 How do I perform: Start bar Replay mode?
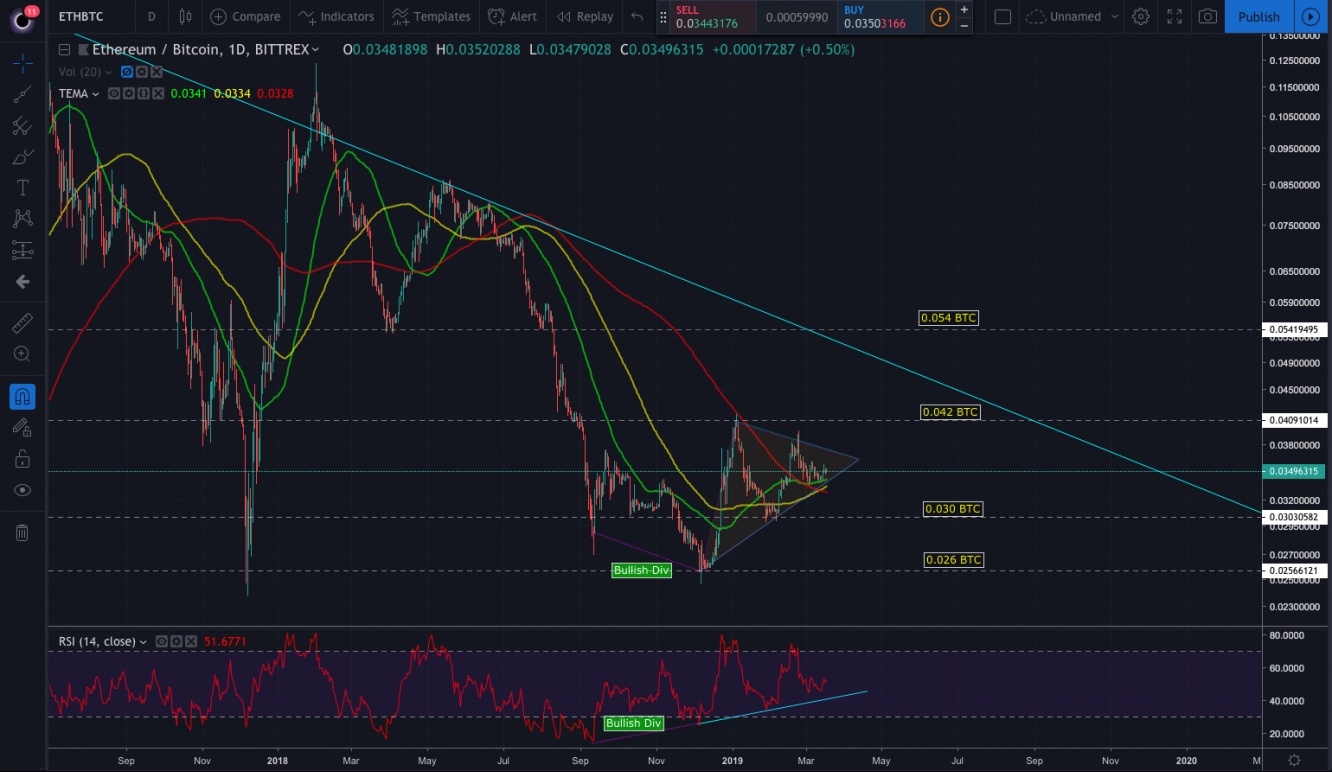[x=585, y=16]
